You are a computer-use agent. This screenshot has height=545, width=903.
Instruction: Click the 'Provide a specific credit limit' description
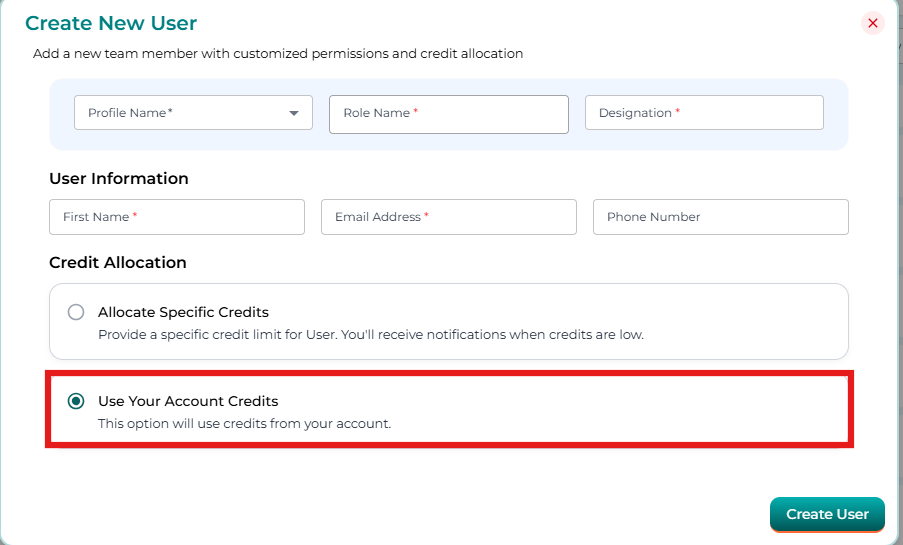(370, 334)
